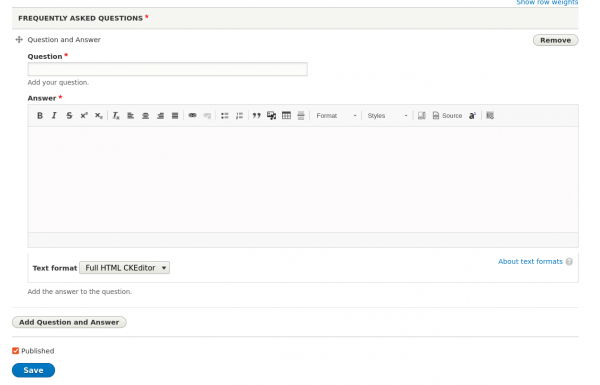Image resolution: width=600 pixels, height=385 pixels.
Task: Click Show row weights link
Action: [x=547, y=2]
